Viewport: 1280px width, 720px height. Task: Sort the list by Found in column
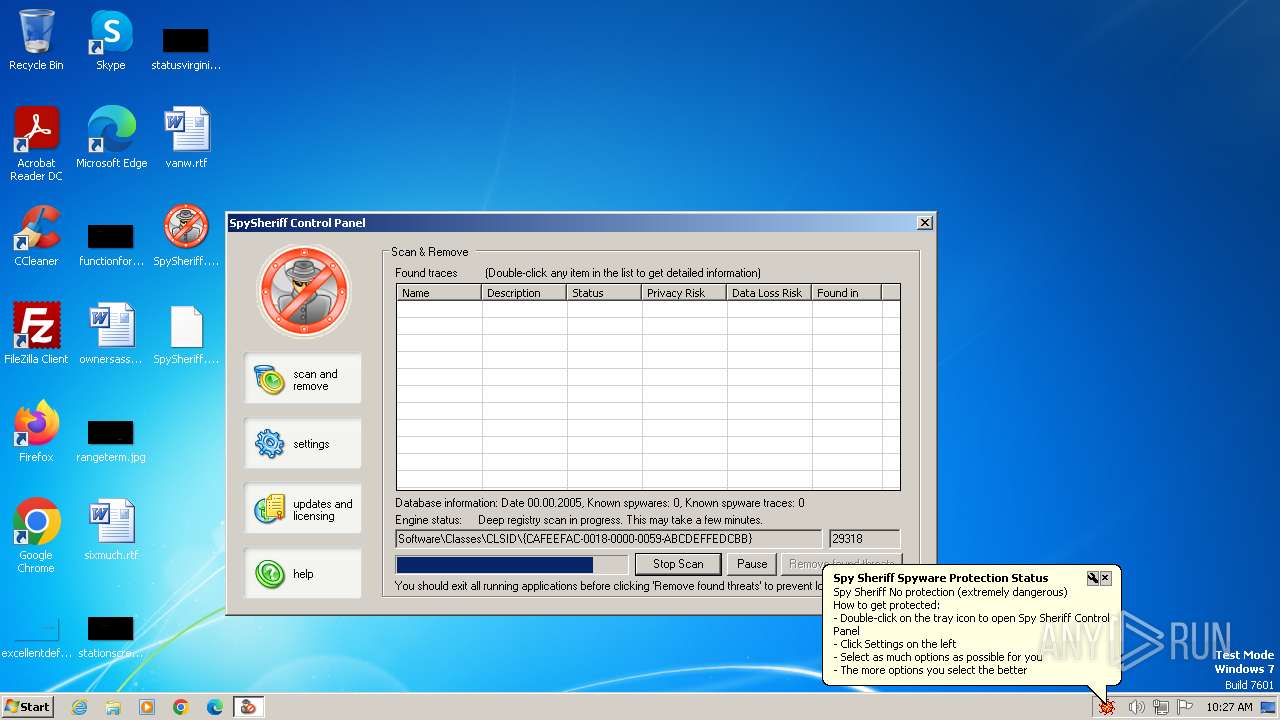point(846,293)
